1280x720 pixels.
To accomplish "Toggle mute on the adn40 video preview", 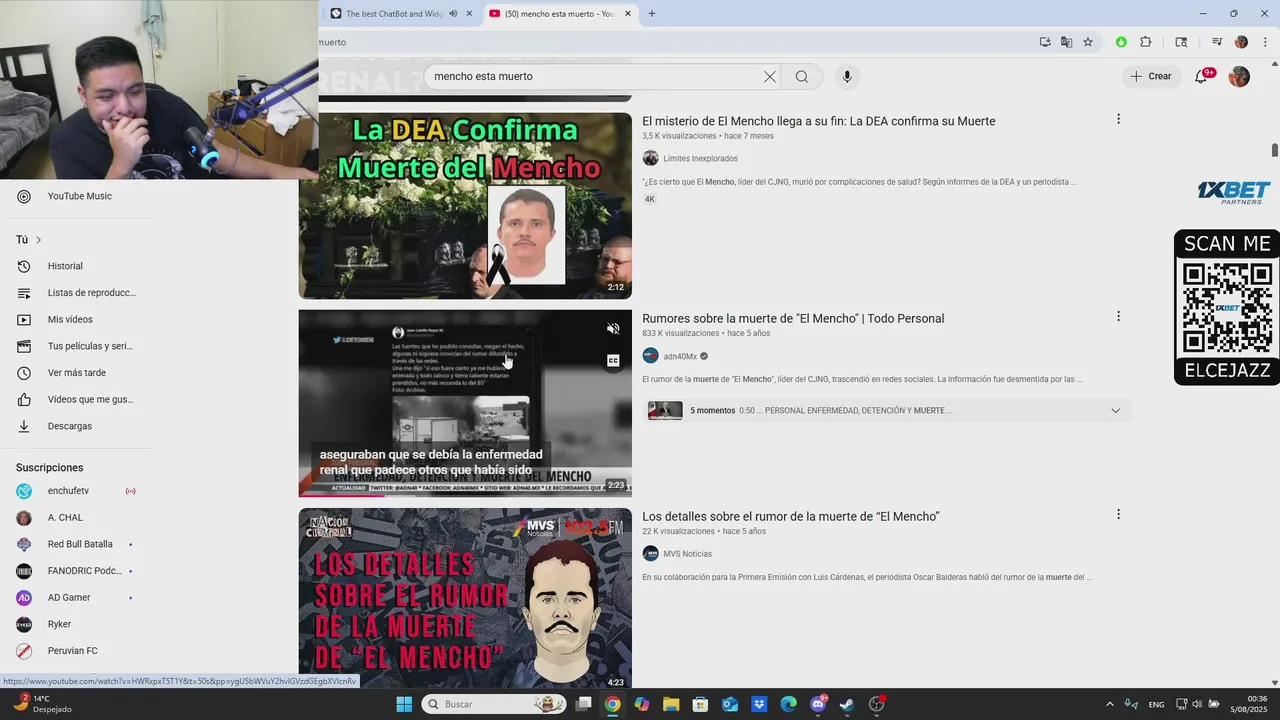I will tap(613, 328).
